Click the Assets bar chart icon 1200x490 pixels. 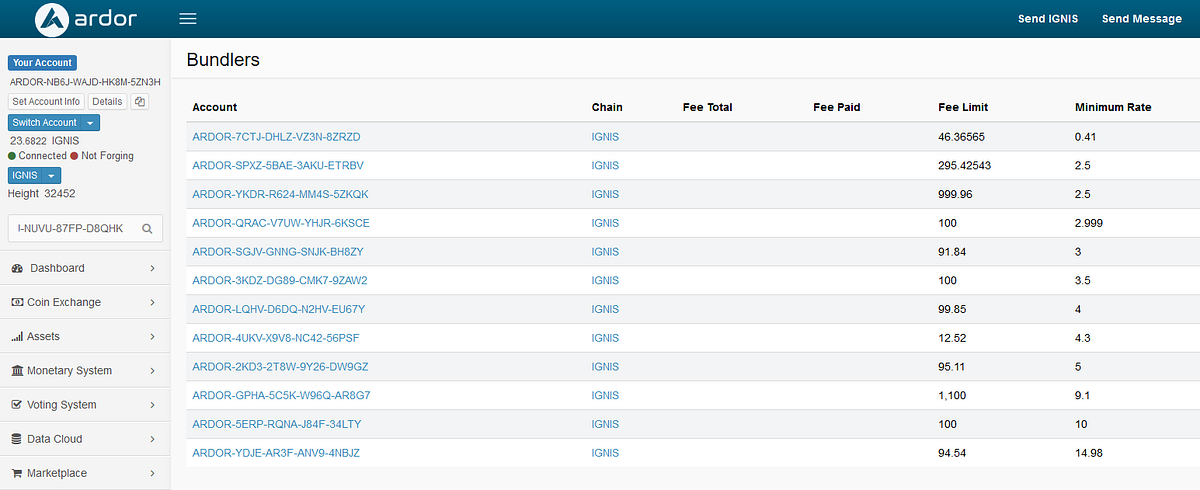[17, 337]
